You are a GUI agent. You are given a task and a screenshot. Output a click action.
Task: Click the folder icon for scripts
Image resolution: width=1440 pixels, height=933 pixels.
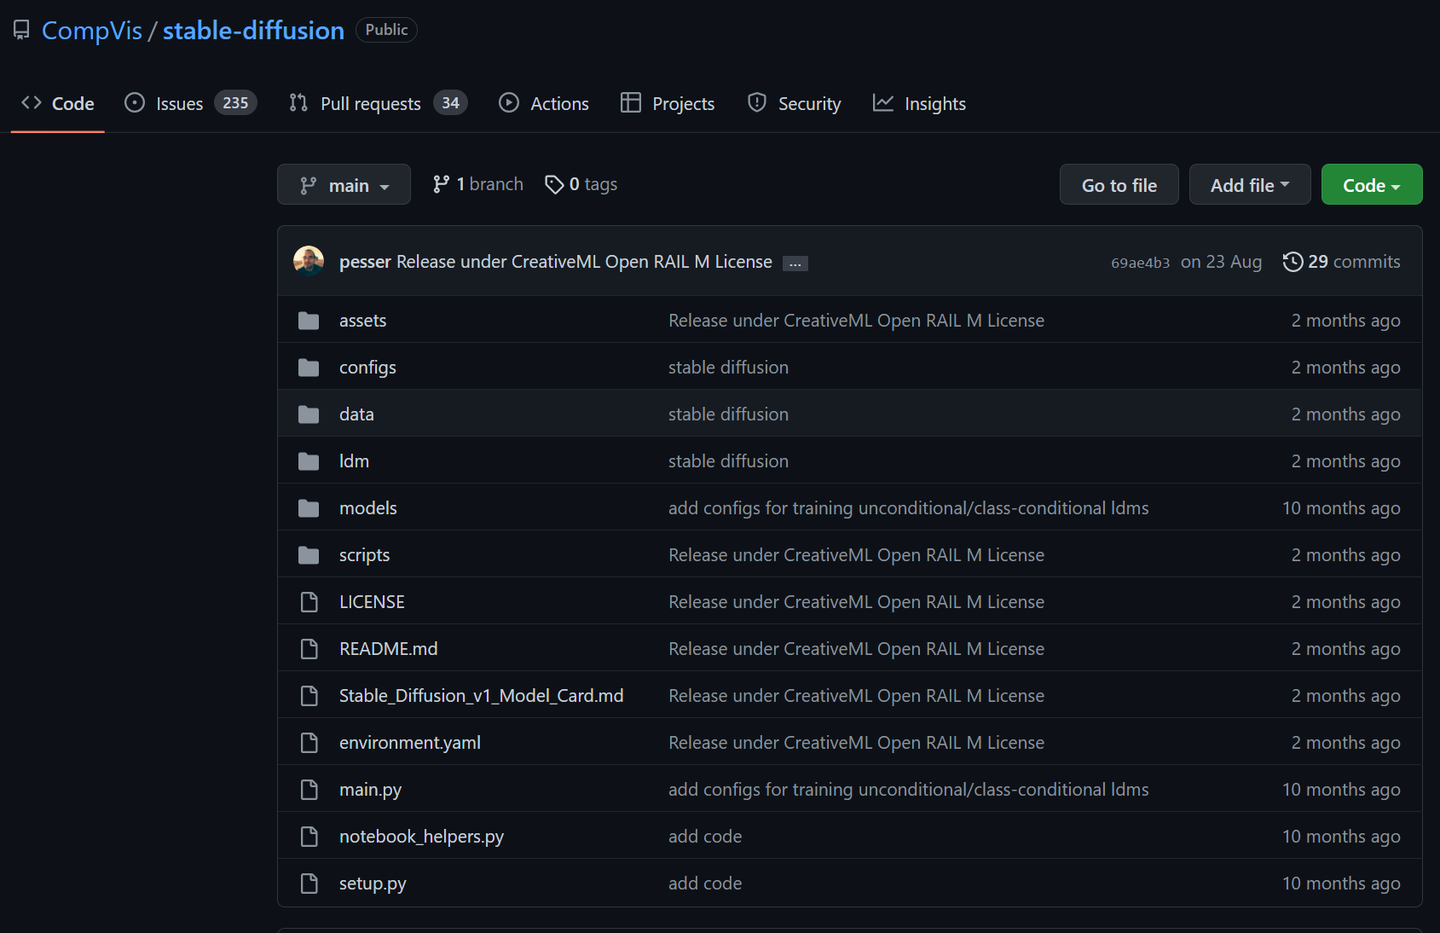[x=309, y=556]
